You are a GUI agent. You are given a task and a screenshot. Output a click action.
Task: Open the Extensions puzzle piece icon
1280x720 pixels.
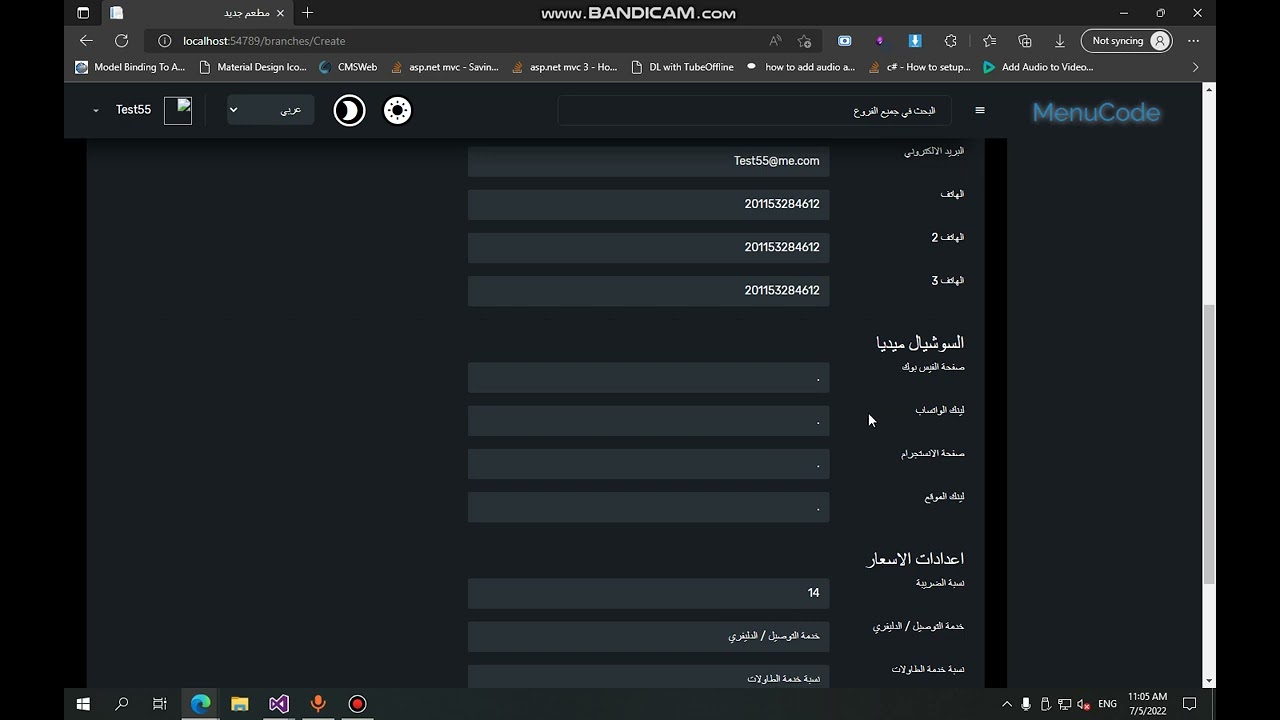[951, 41]
